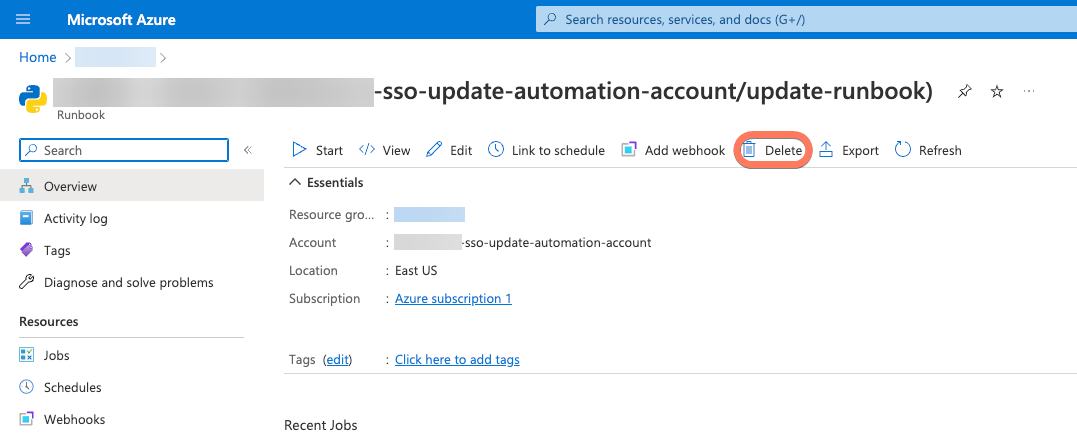Click here to add tags link

coord(457,360)
